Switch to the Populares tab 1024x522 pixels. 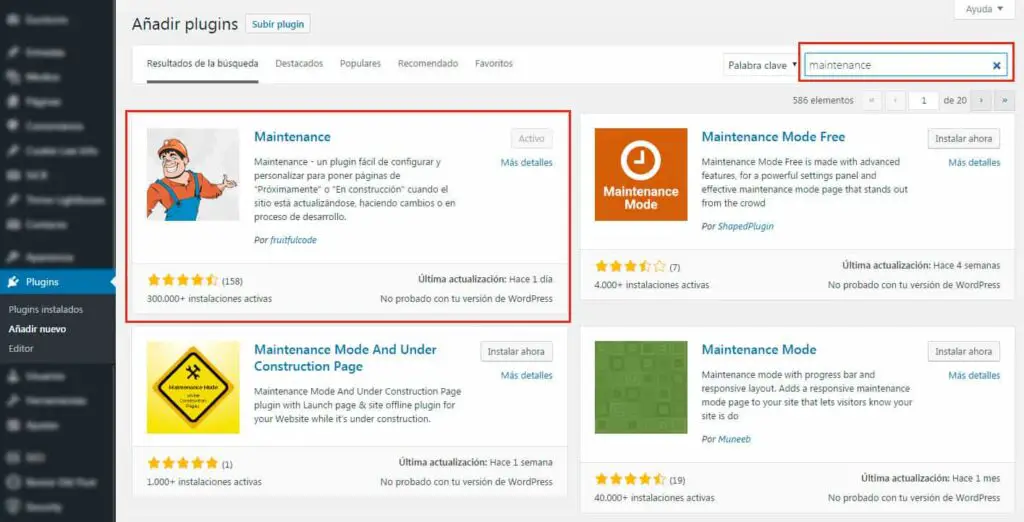click(360, 63)
